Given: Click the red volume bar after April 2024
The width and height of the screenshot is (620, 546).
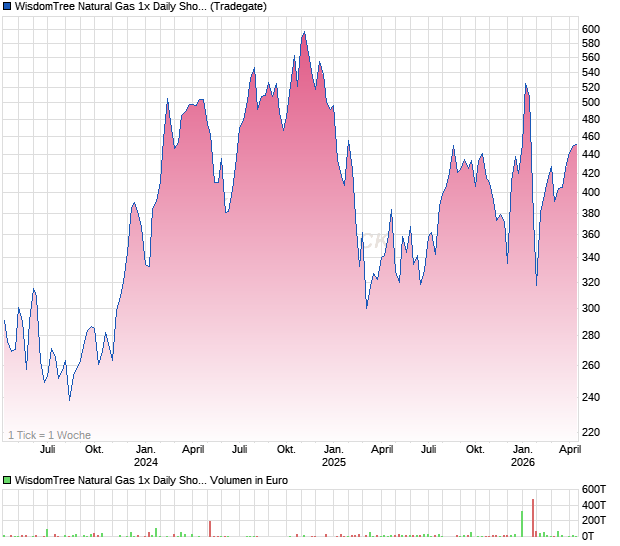Looking at the screenshot, I should click(210, 529).
